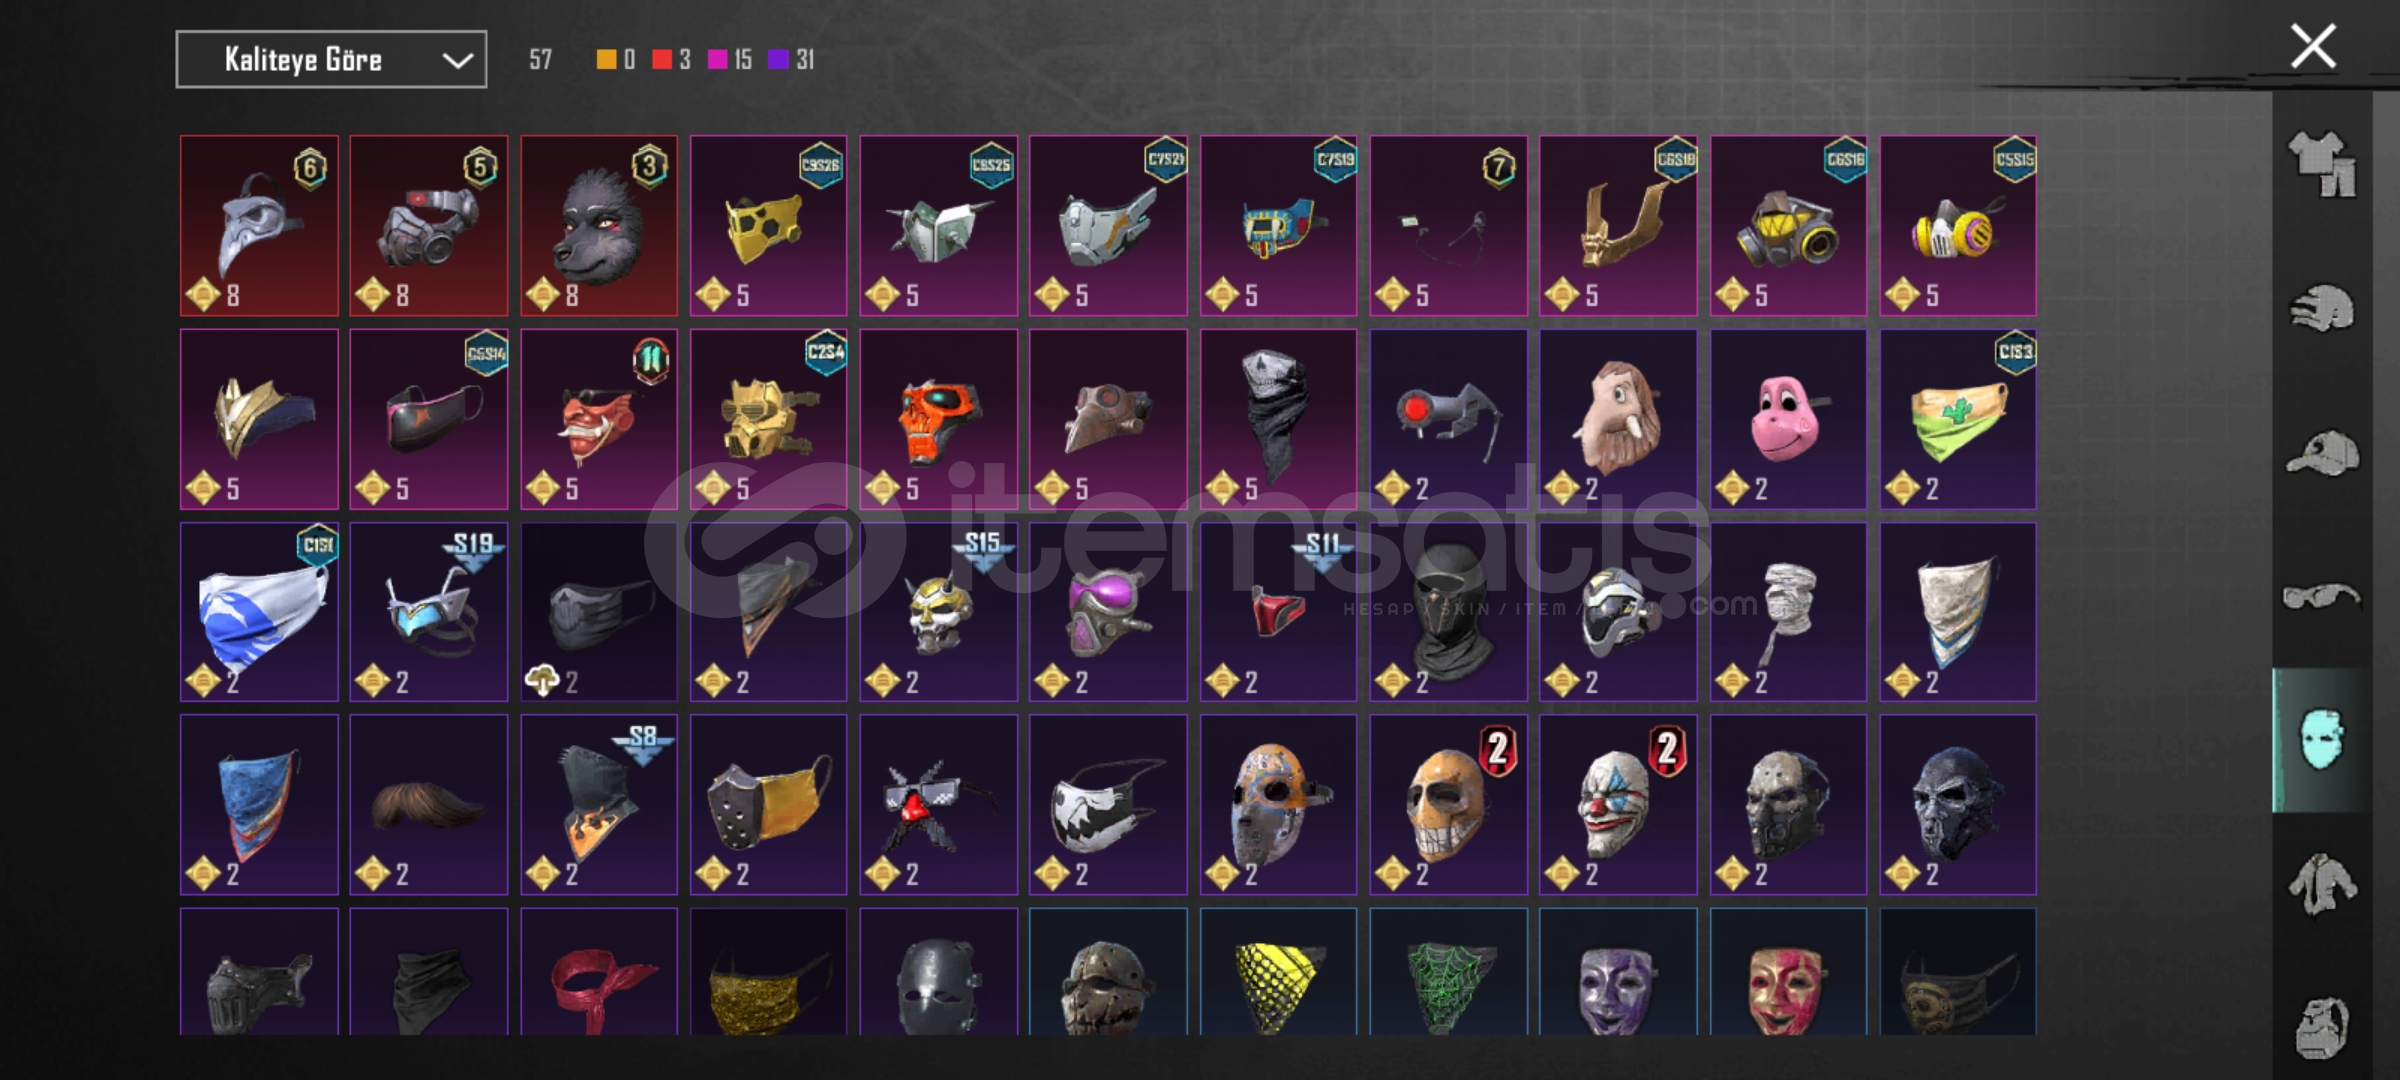Image resolution: width=2400 pixels, height=1080 pixels.
Task: Open the bottom head-figure category icon in sidebar
Action: pos(2322,1027)
